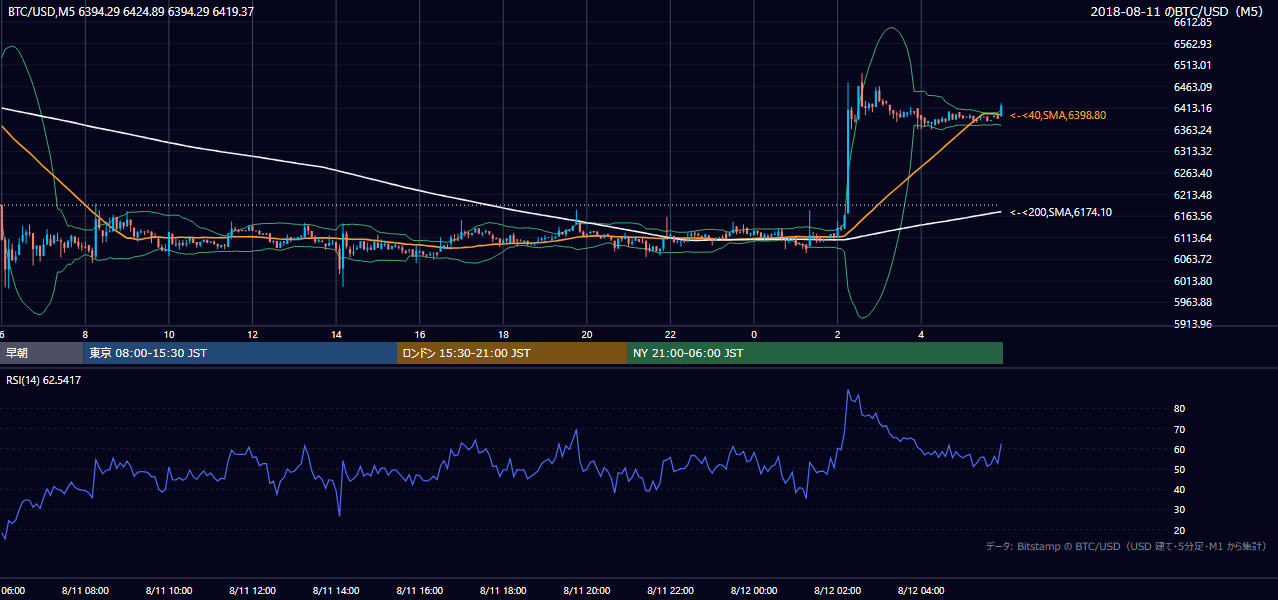This screenshot has height=600, width=1278.
Task: Click RSI axis level 80
Action: pyautogui.click(x=1180, y=409)
